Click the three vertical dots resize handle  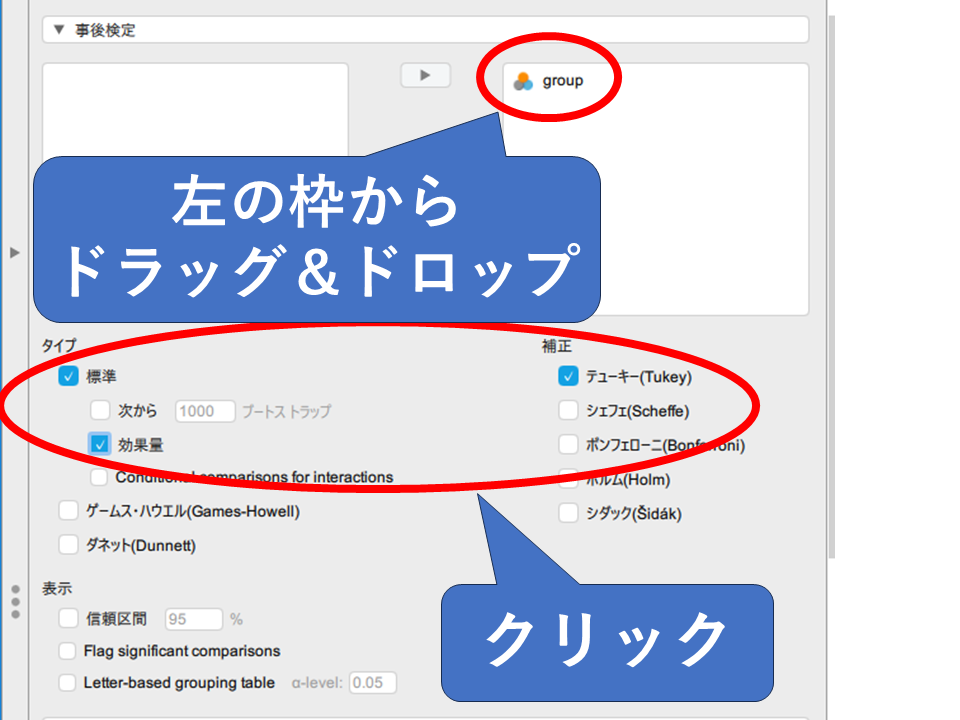pyautogui.click(x=15, y=602)
